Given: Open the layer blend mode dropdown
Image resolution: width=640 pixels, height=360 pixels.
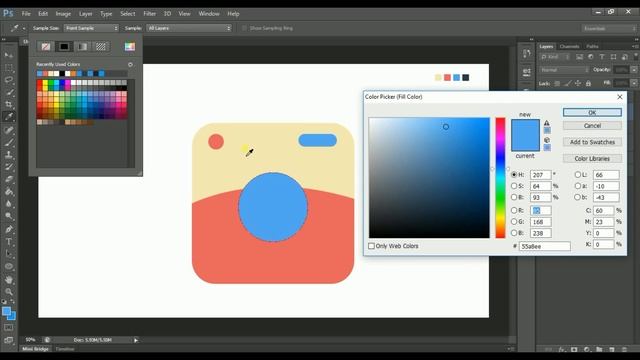Looking at the screenshot, I should 564,70.
